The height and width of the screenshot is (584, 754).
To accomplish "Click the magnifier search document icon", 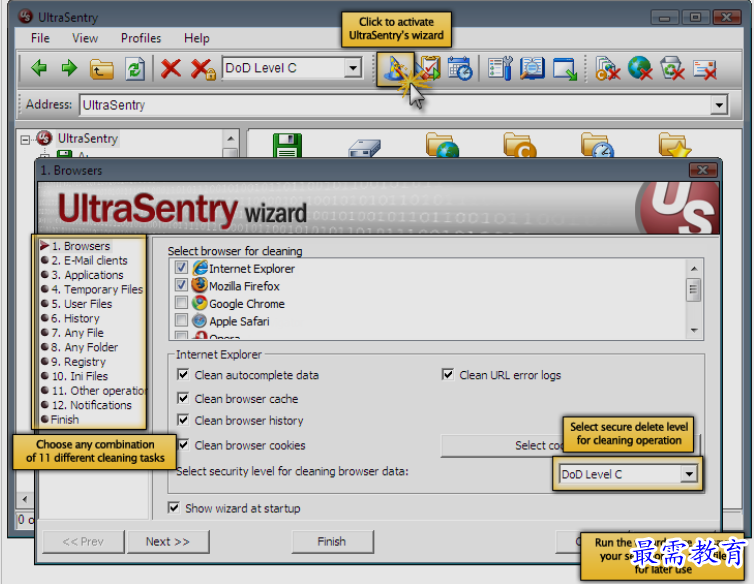I will (x=532, y=68).
